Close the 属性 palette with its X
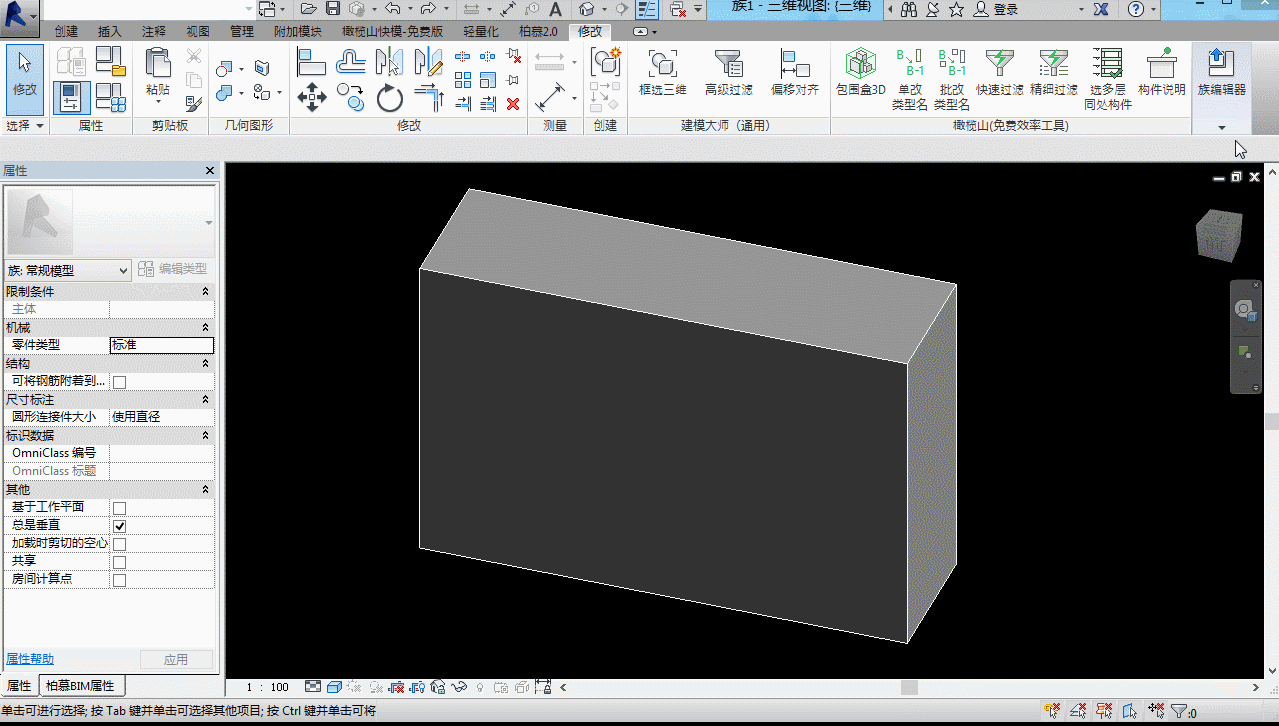The height and width of the screenshot is (726, 1279). [209, 171]
